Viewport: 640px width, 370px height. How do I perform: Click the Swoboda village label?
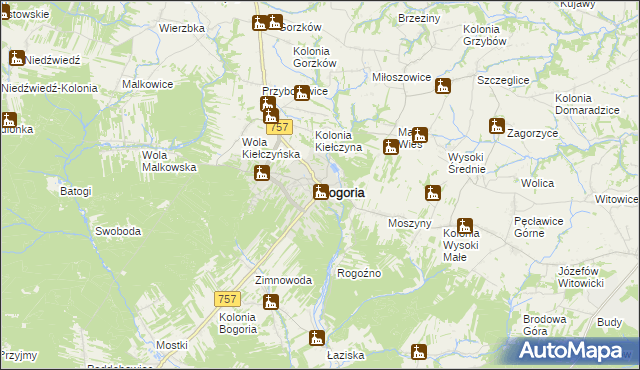pyautogui.click(x=118, y=231)
